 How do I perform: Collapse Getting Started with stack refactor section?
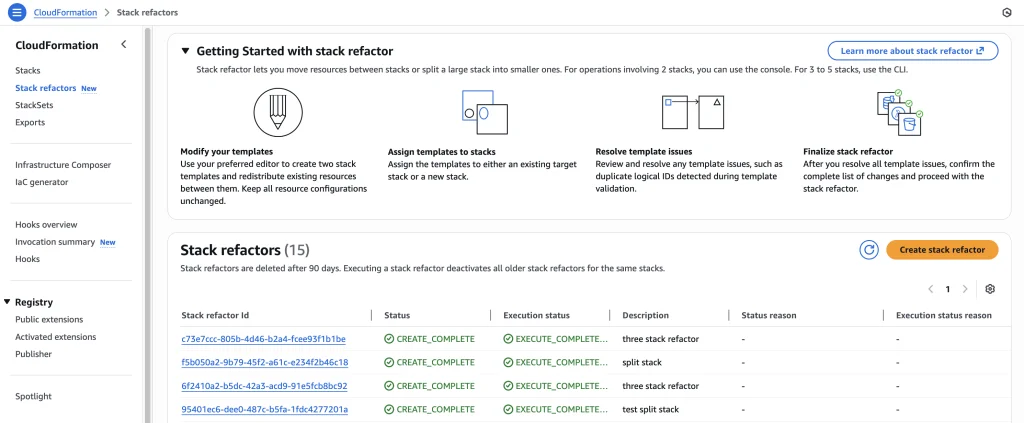185,51
